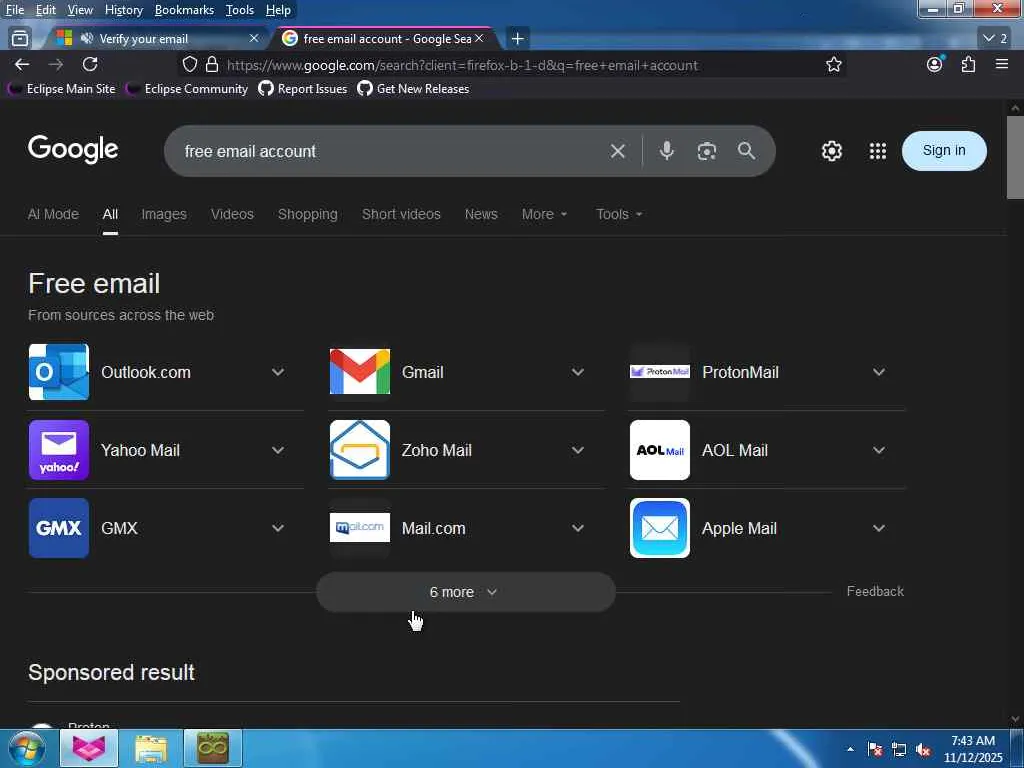
Task: Expand the Yahoo Mail entry
Action: pos(278,450)
